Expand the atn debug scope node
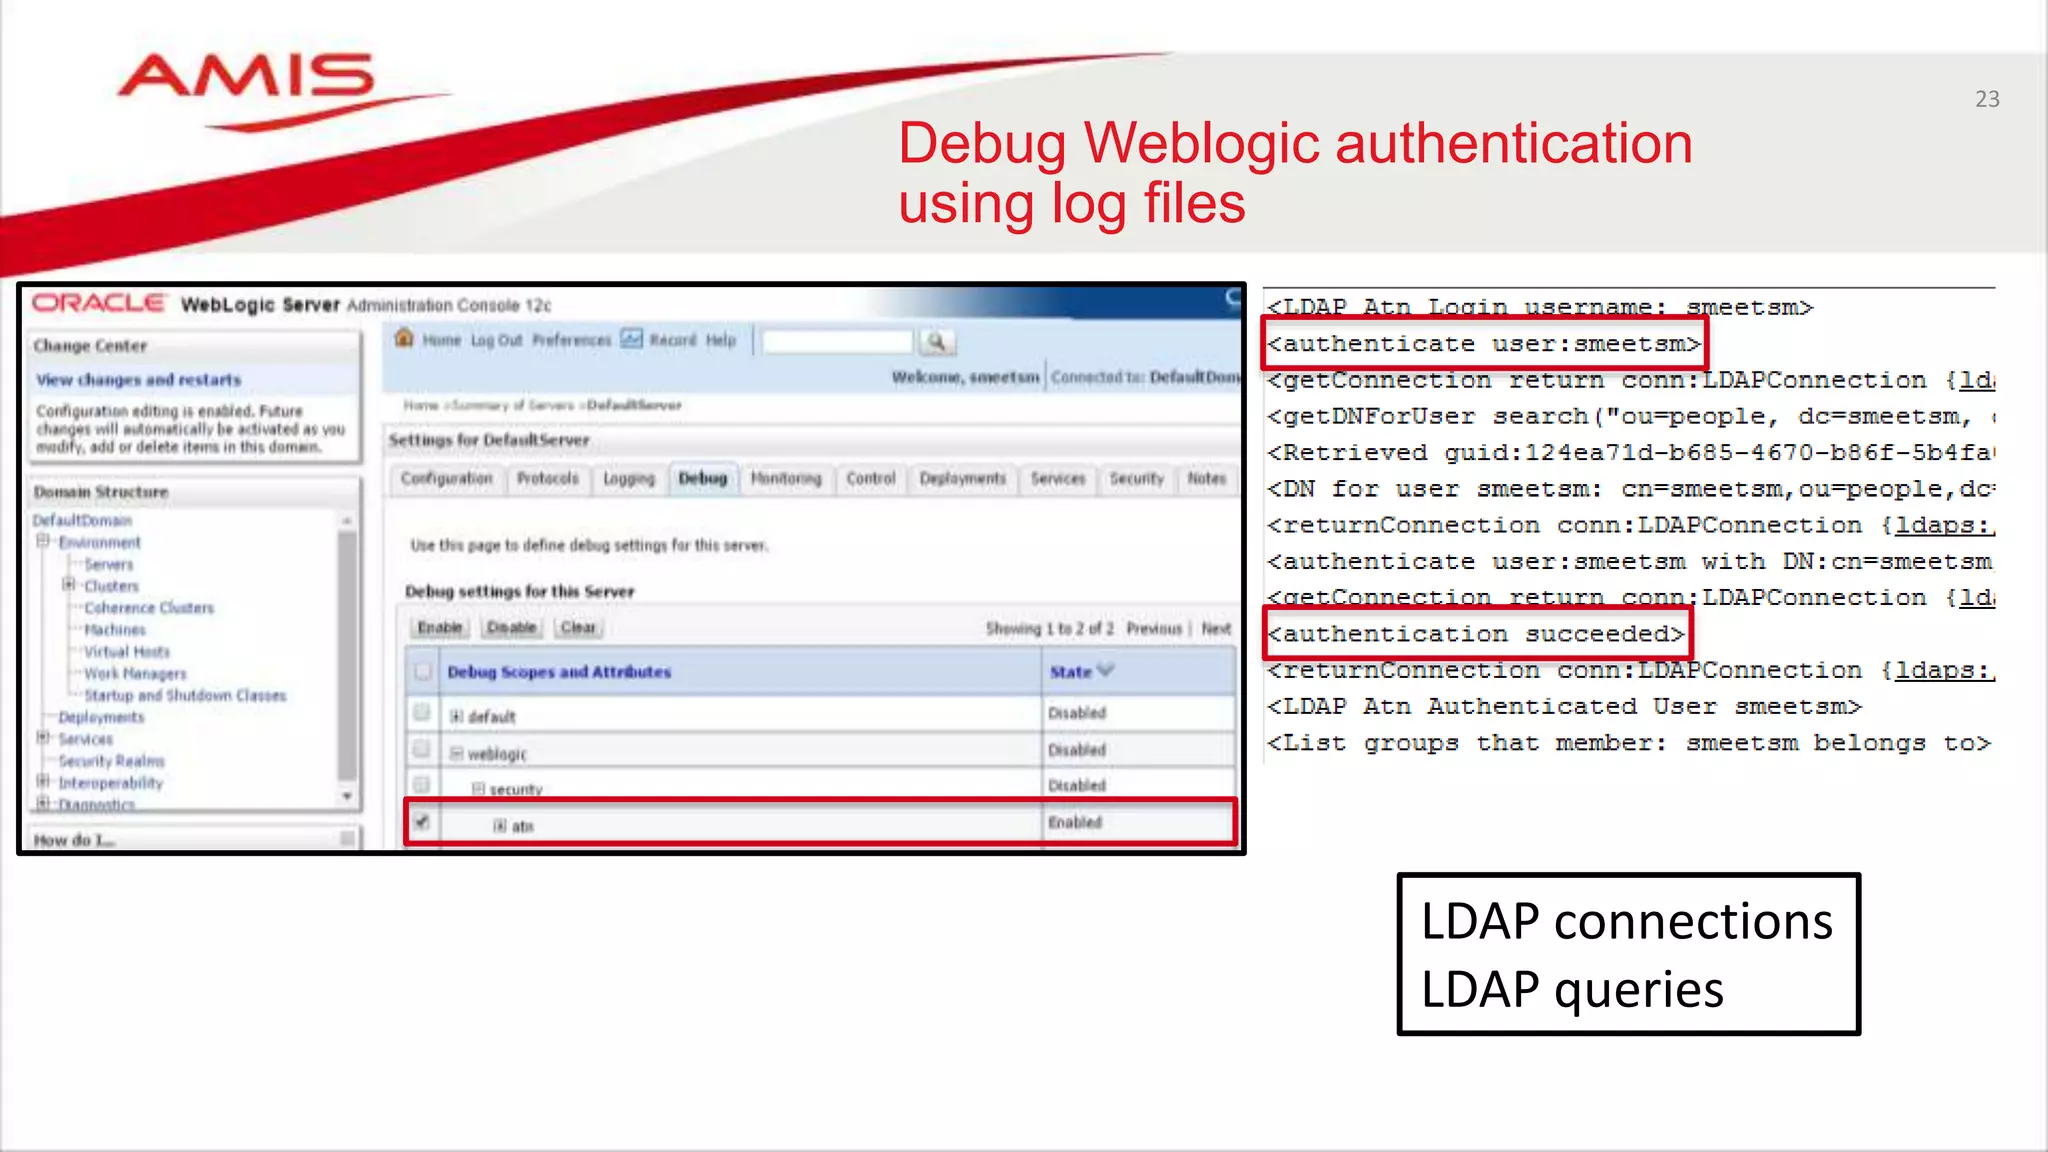This screenshot has height=1152, width=2048. (499, 826)
